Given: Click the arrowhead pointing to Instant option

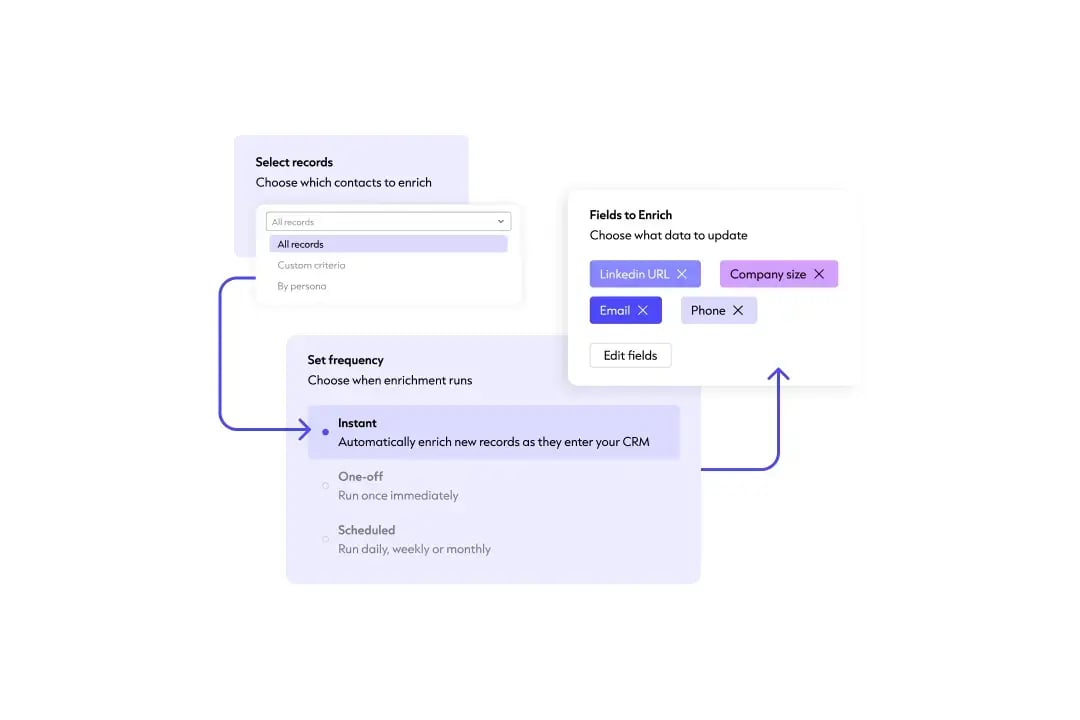Looking at the screenshot, I should click(305, 430).
